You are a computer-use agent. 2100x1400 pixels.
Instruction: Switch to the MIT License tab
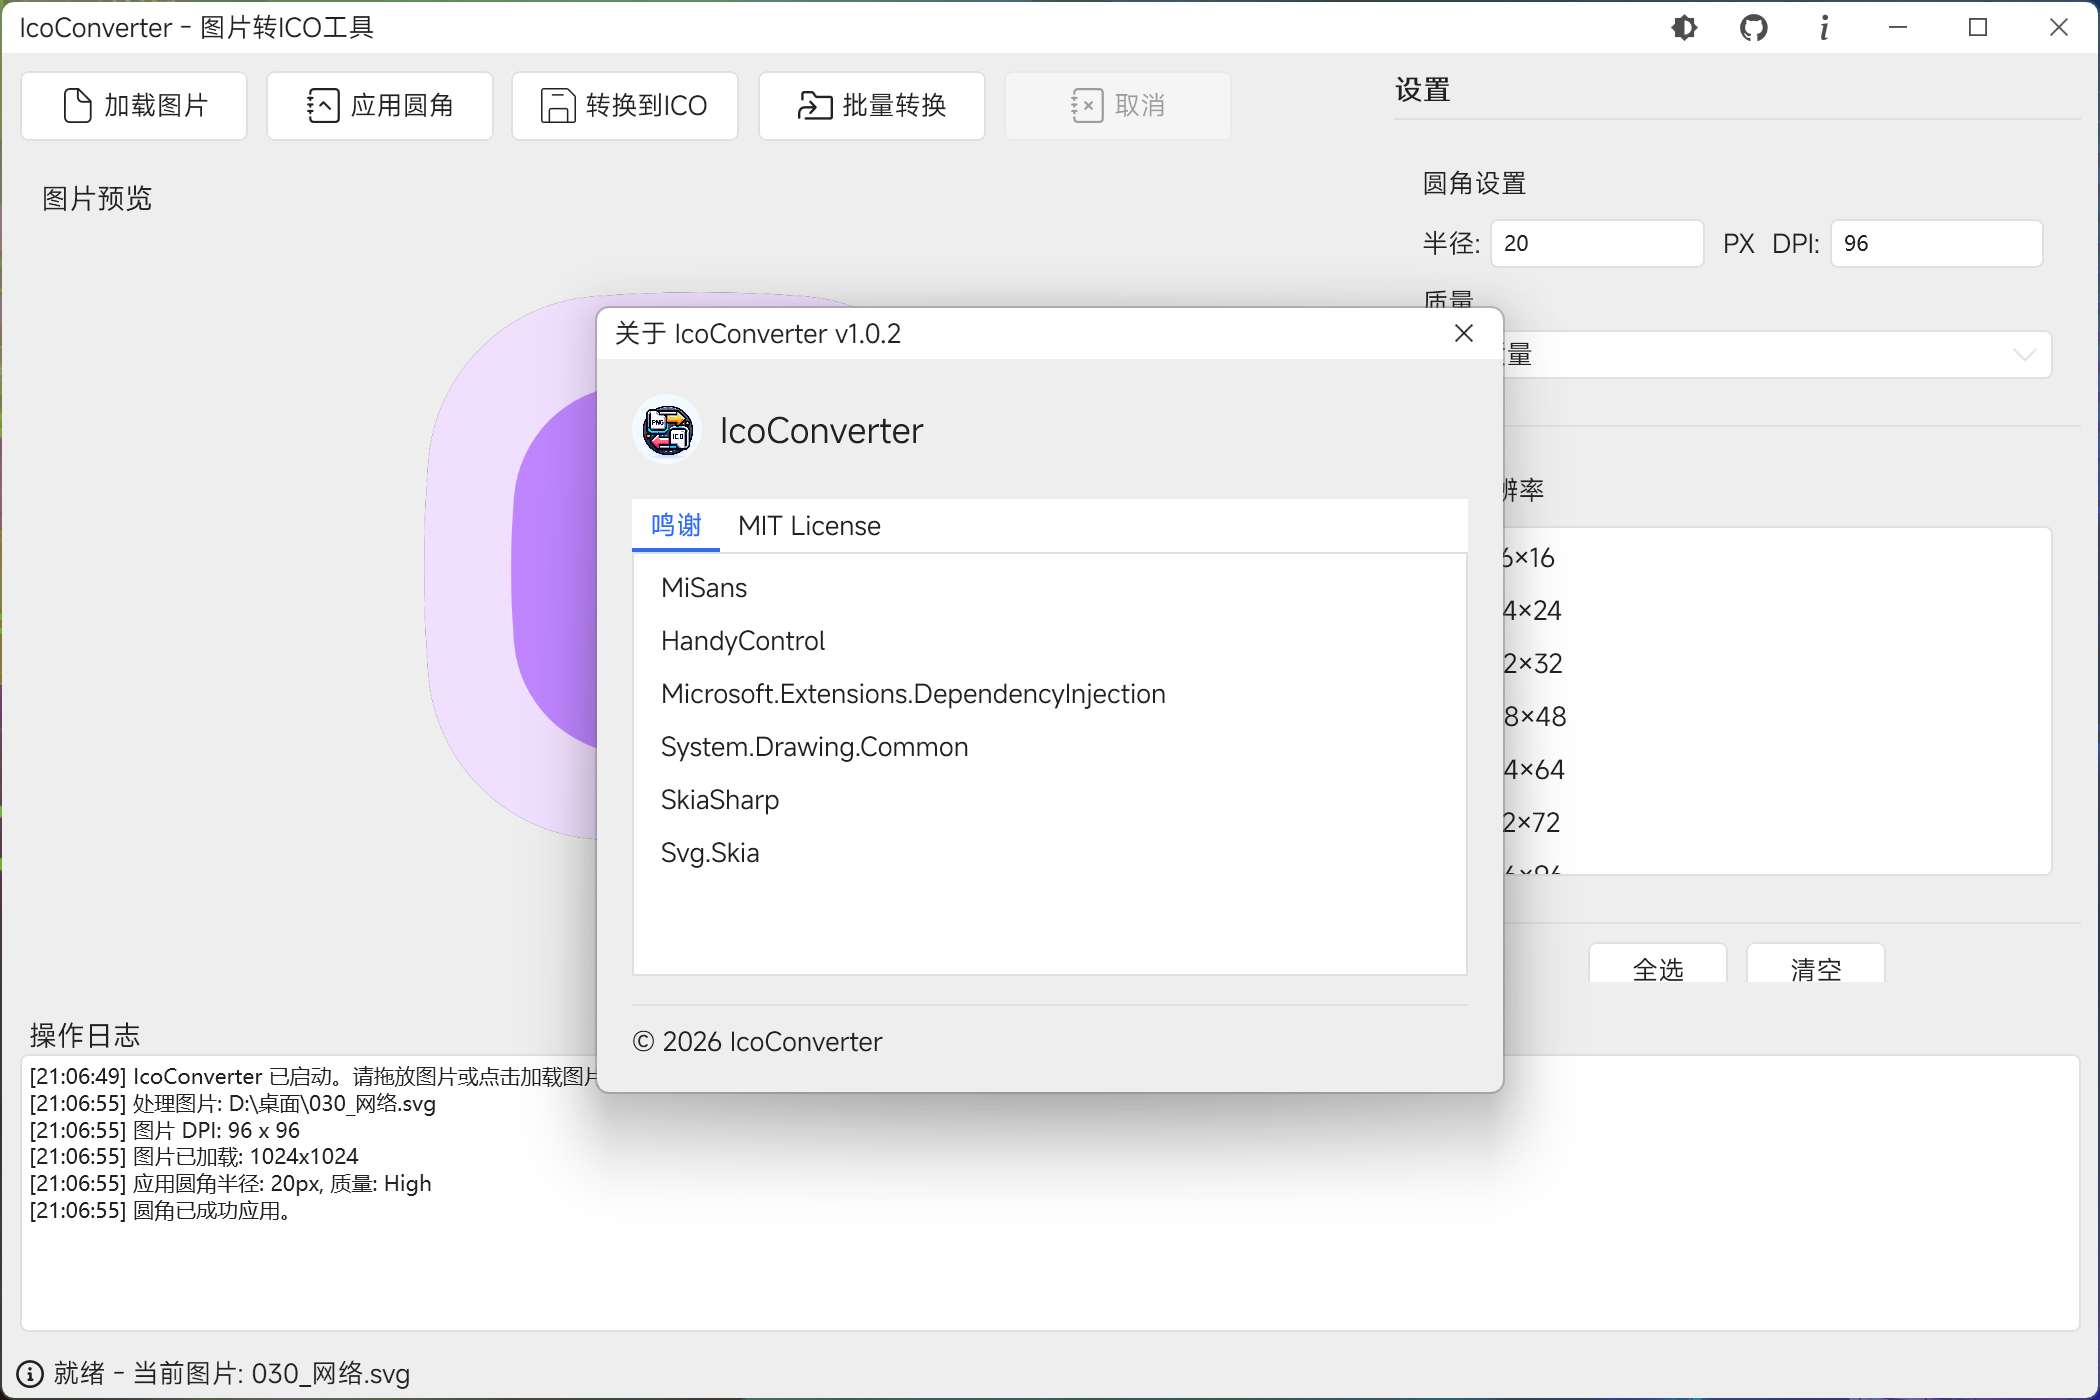(x=808, y=525)
